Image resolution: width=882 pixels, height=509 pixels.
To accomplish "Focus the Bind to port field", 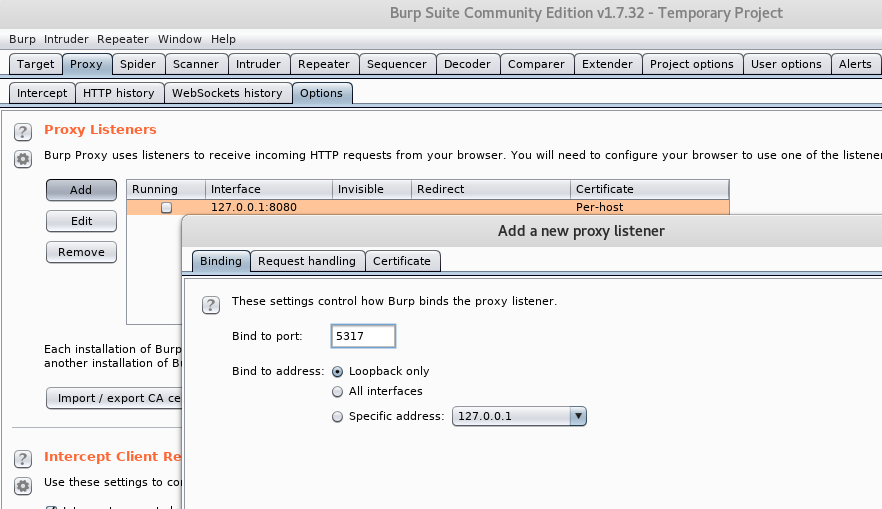I will [x=363, y=336].
